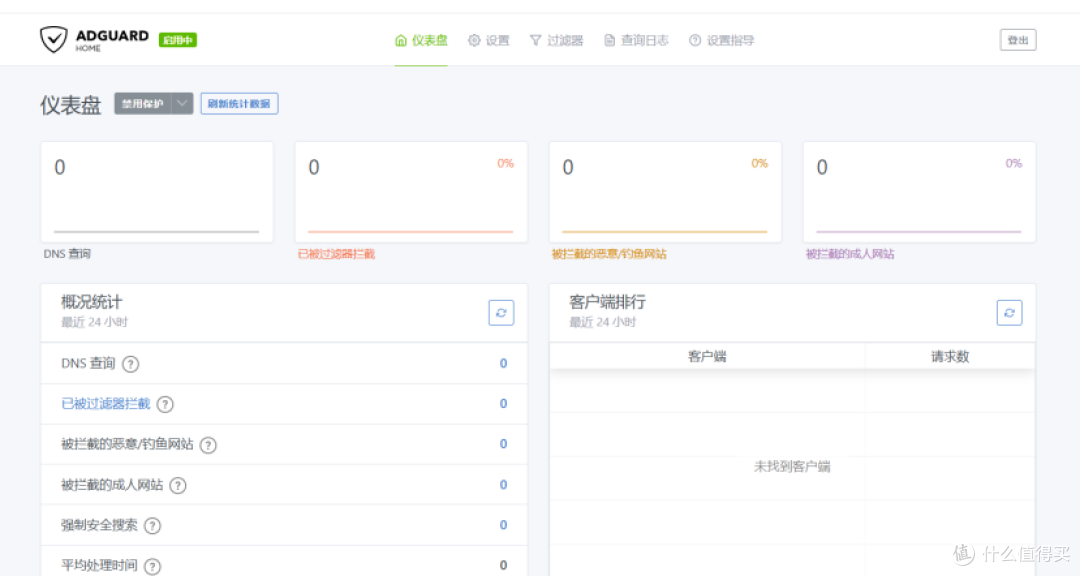
Task: Open the 已被过滤器拦截 link in statistics
Action: click(105, 404)
